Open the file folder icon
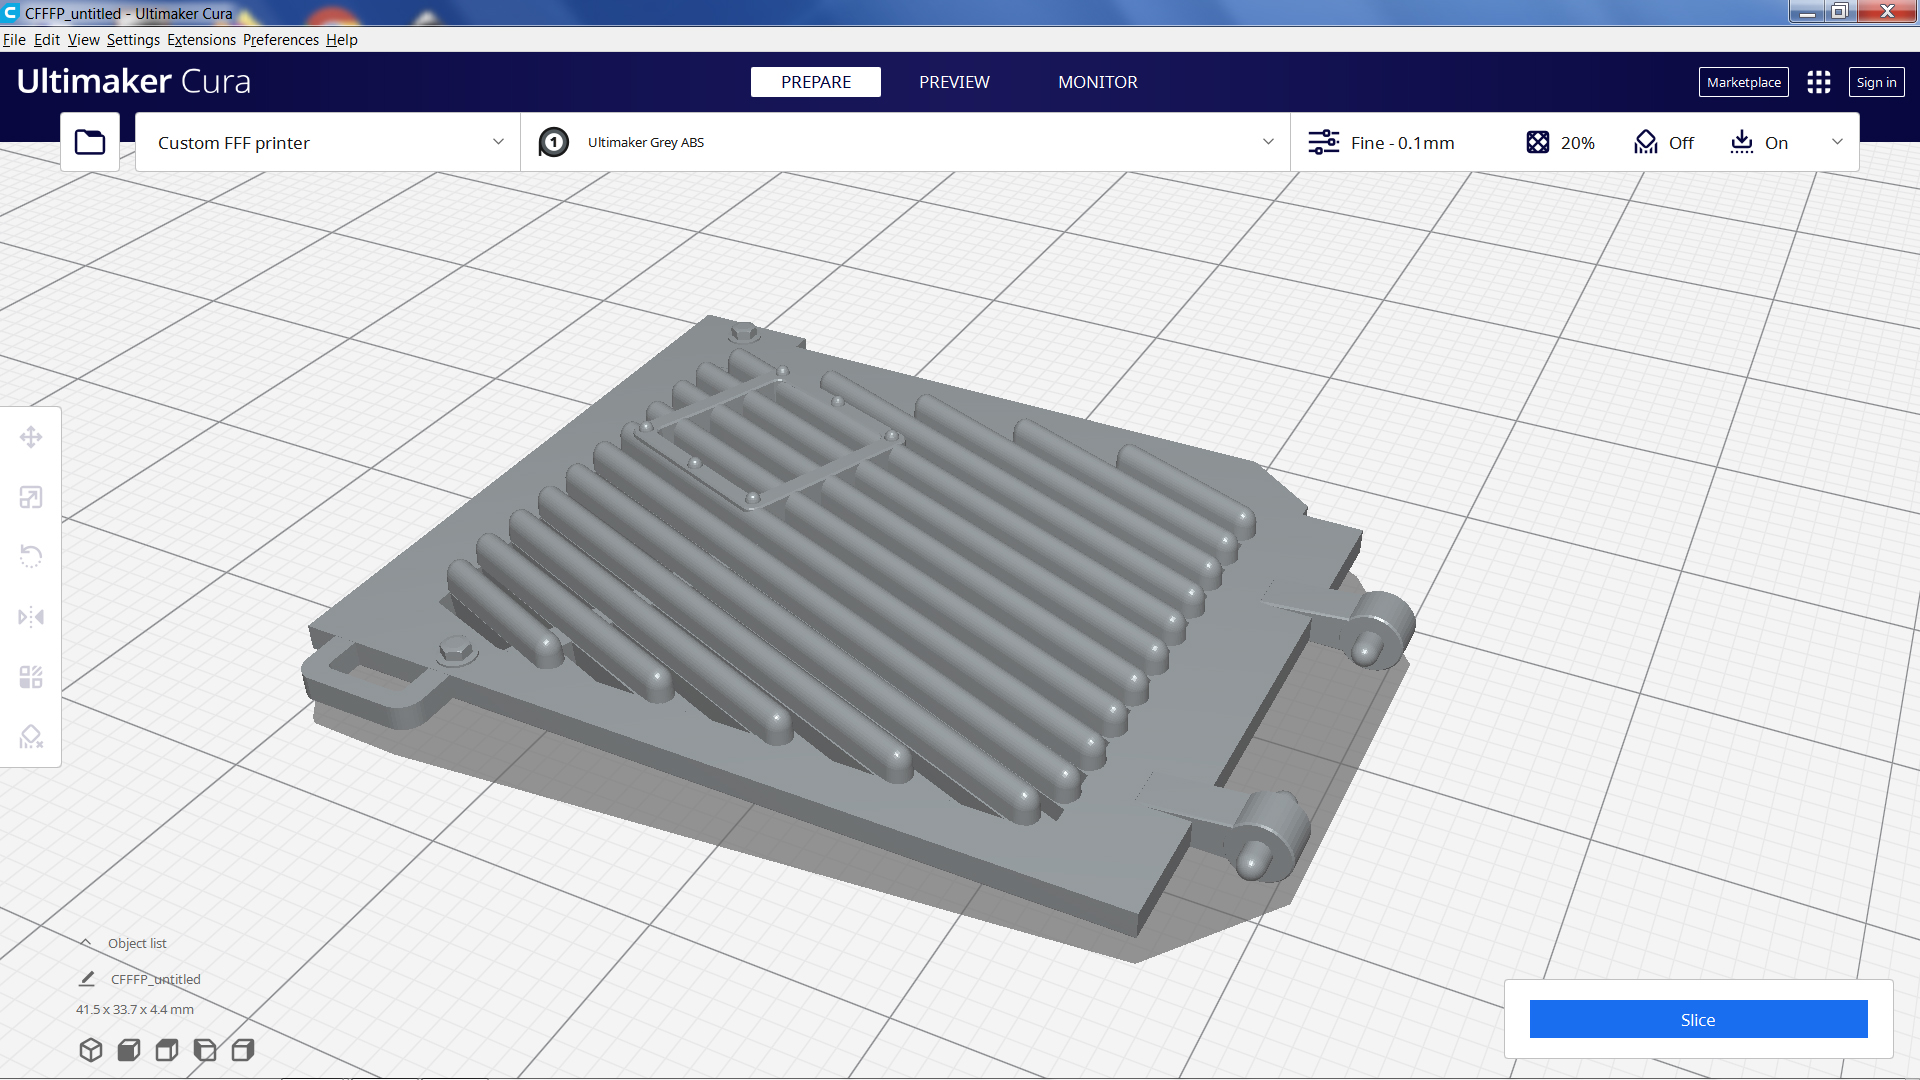This screenshot has height=1080, width=1920. pos(90,142)
